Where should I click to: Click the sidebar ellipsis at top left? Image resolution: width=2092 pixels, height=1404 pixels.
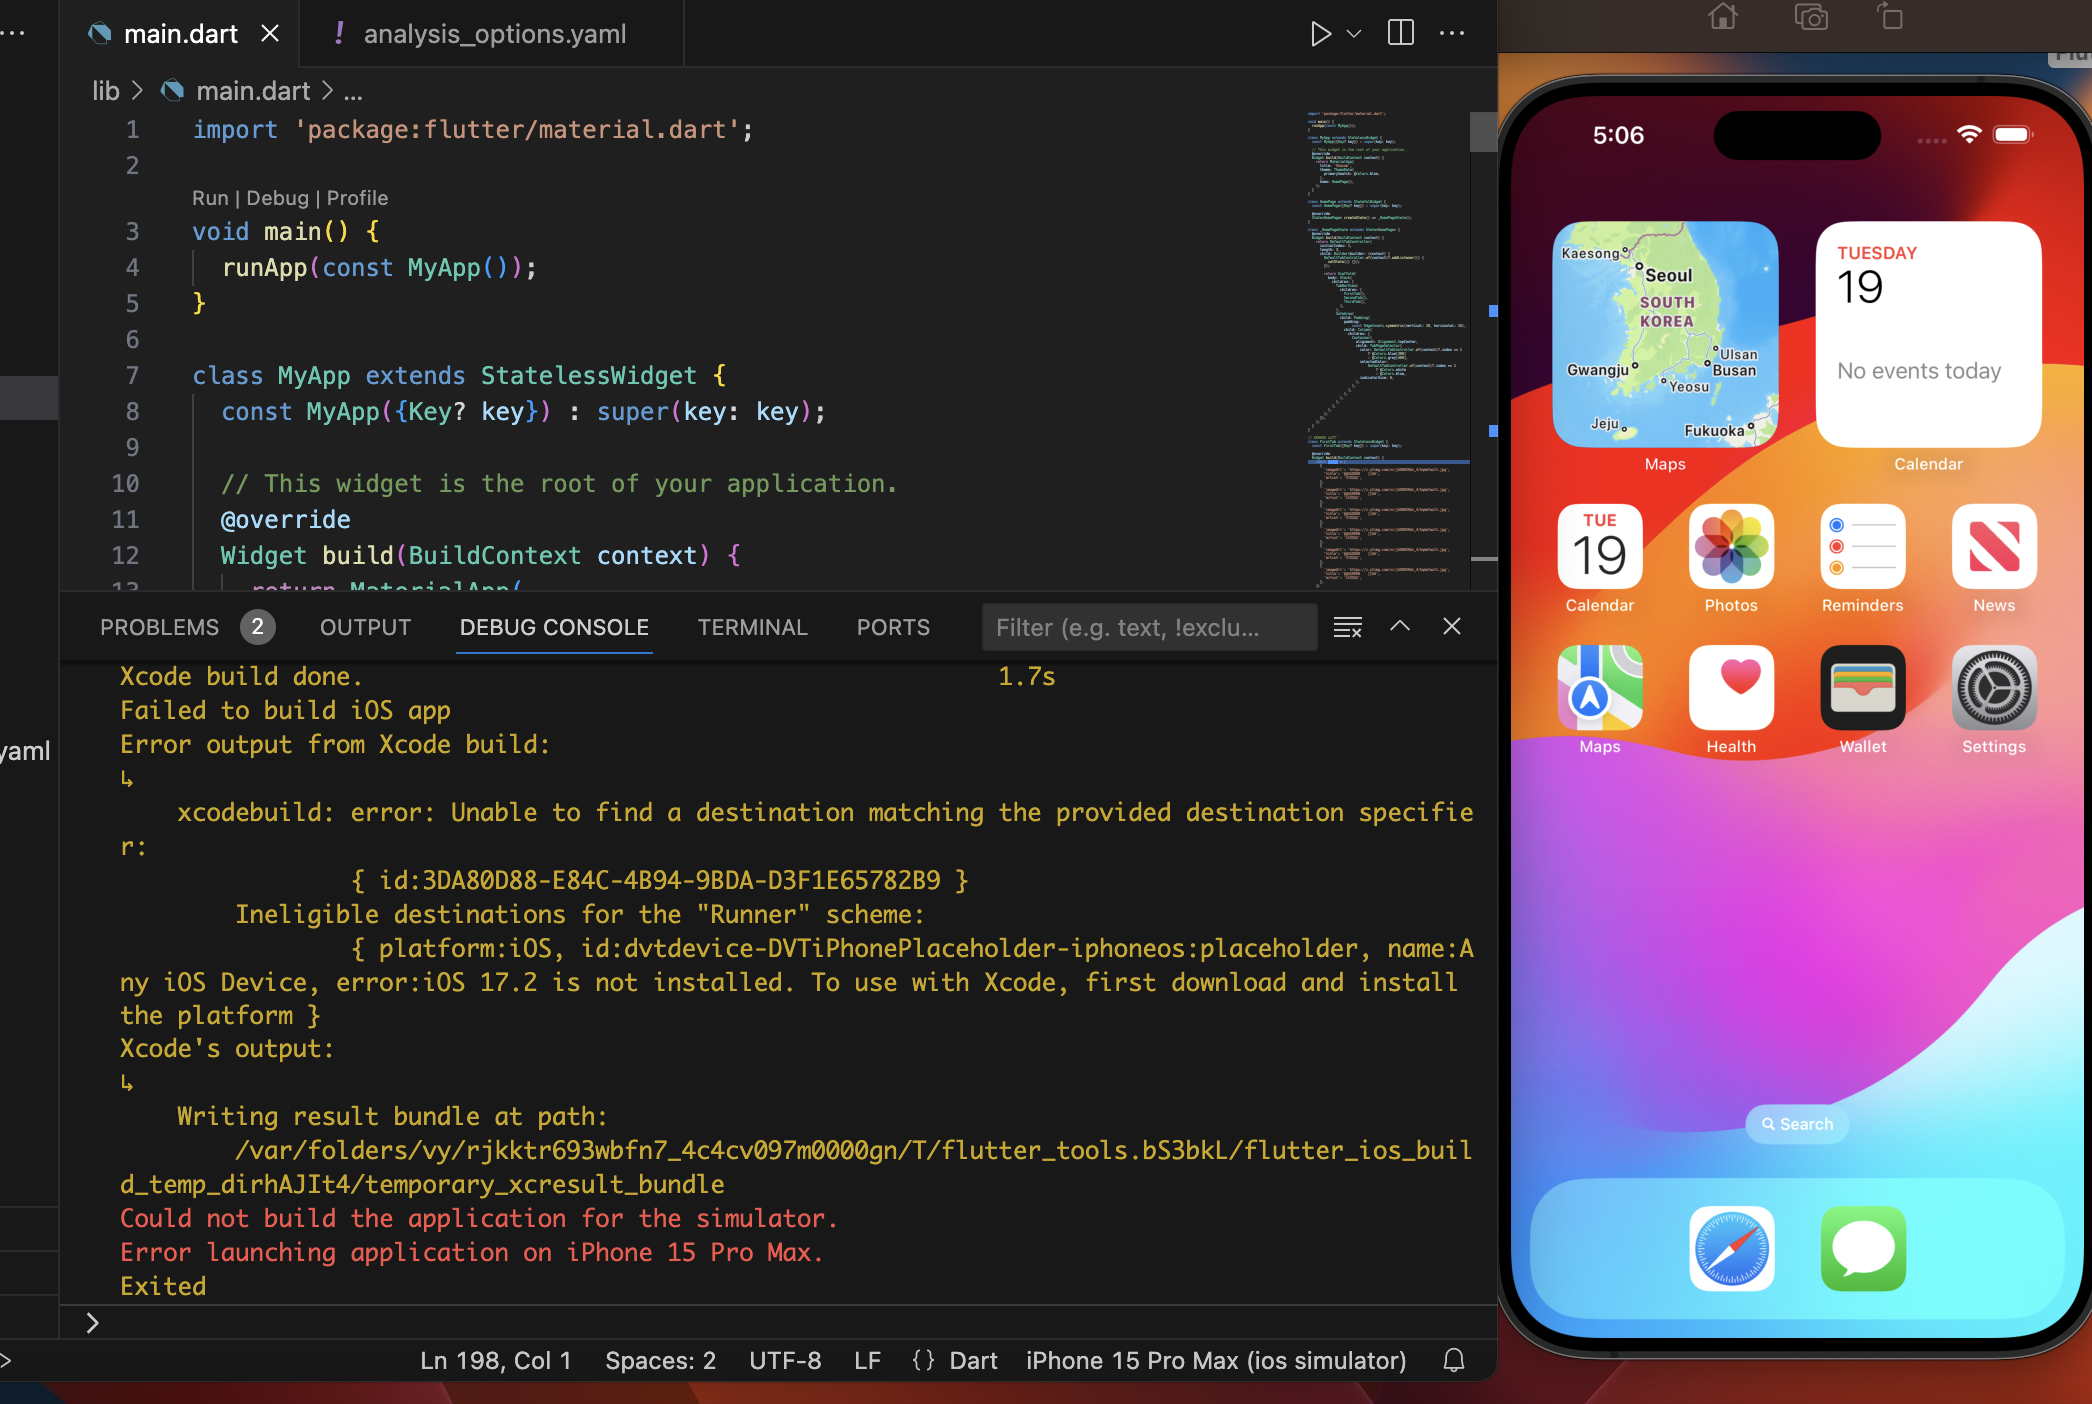point(13,33)
